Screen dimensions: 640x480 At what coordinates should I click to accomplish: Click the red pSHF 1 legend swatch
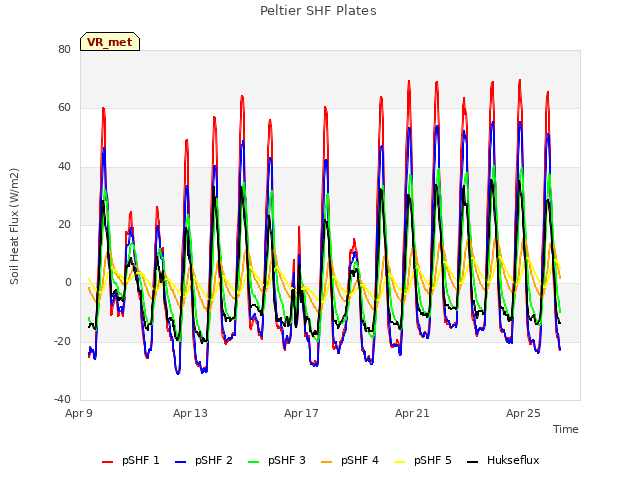[x=107, y=462]
